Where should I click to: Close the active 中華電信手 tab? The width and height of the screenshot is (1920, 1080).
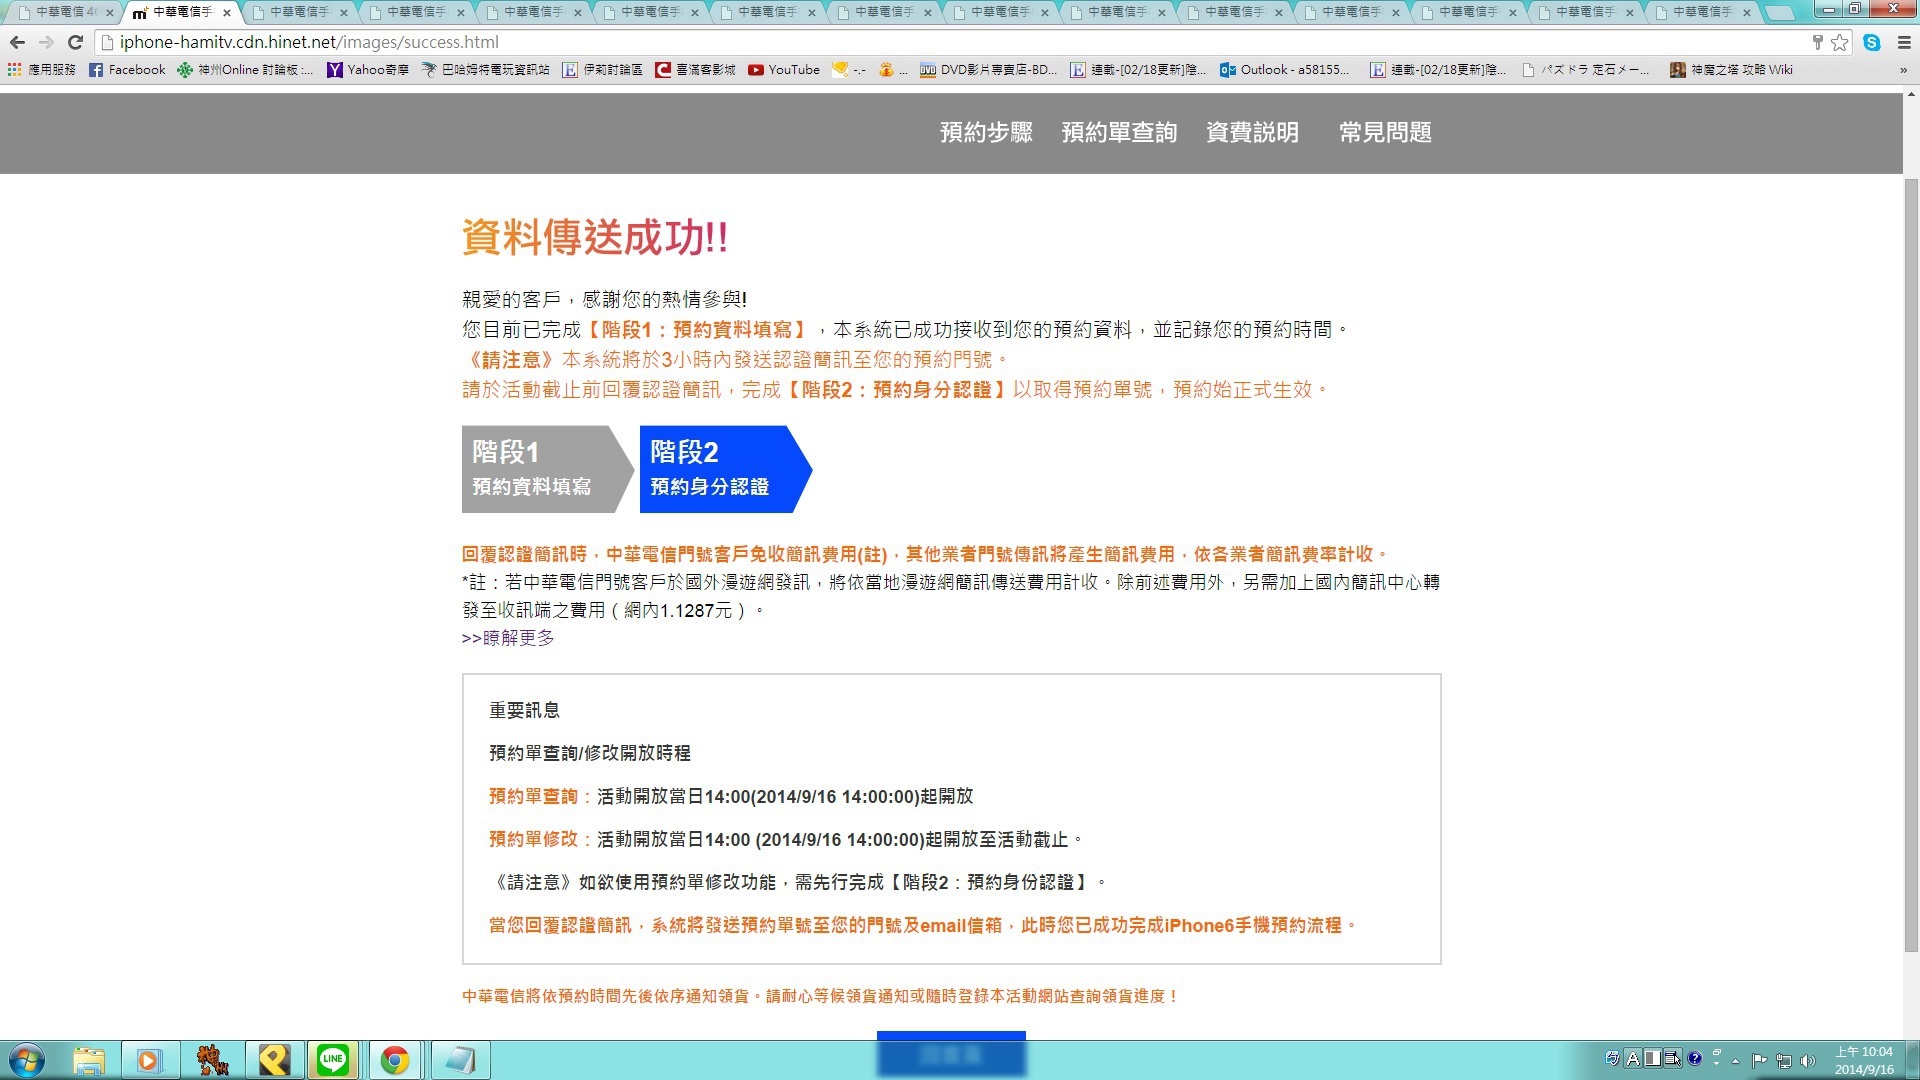pyautogui.click(x=227, y=13)
